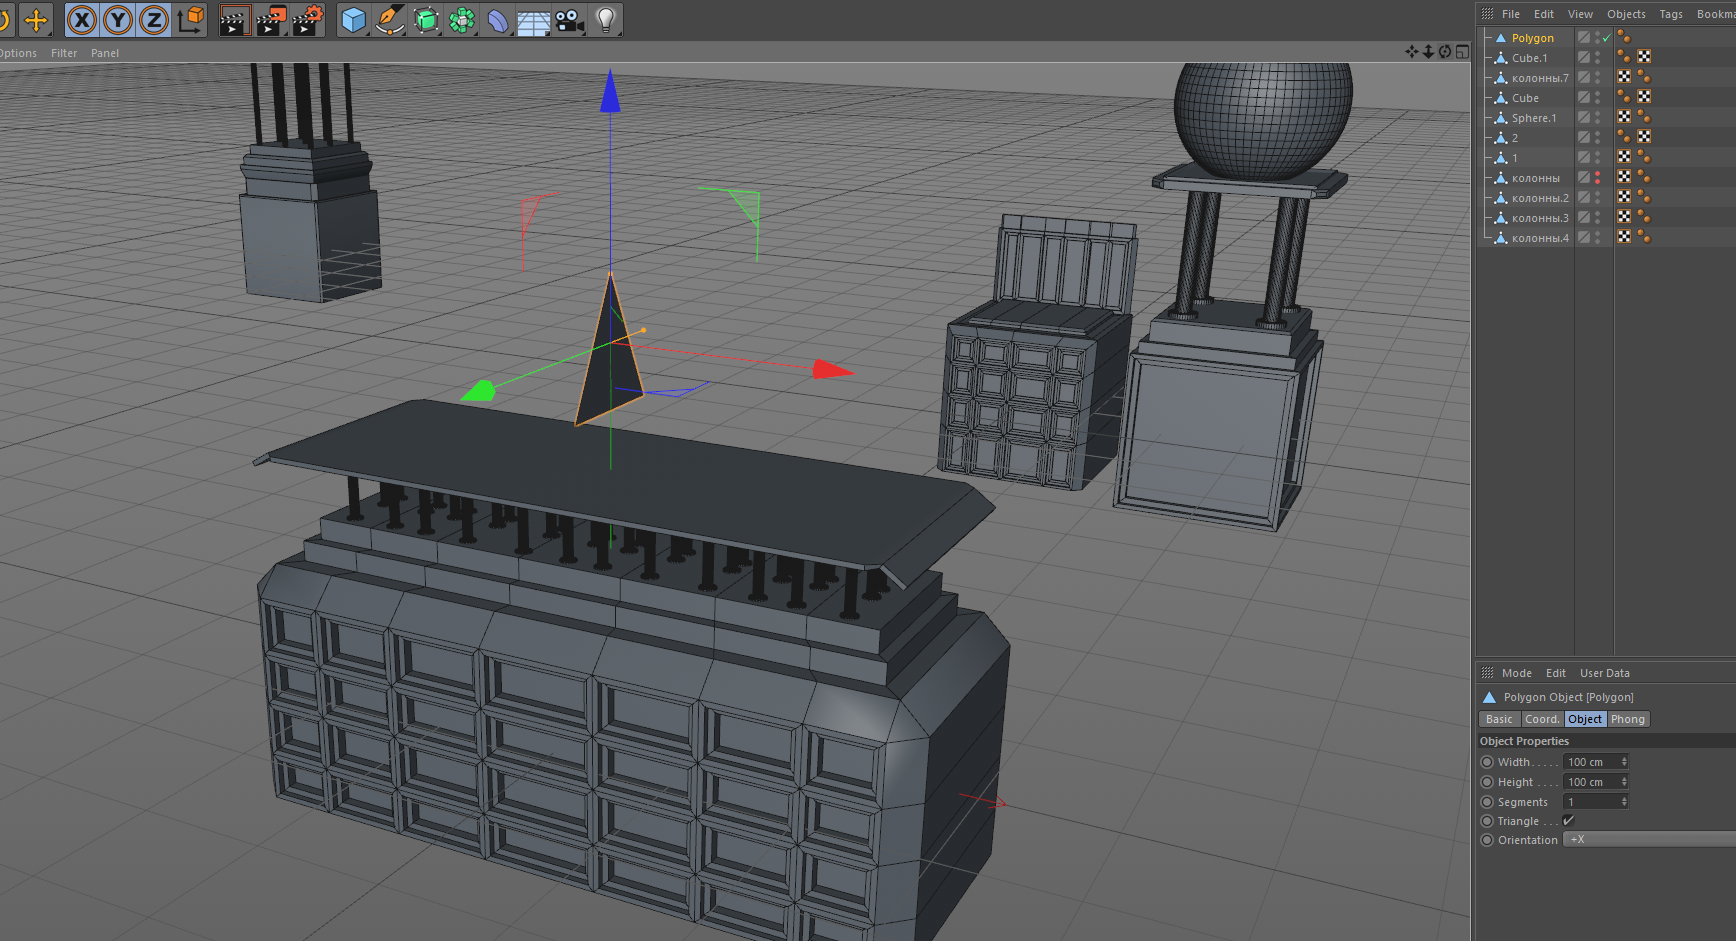Click the green Subdivision Surface generator icon
The width and height of the screenshot is (1736, 941).
[x=426, y=20]
